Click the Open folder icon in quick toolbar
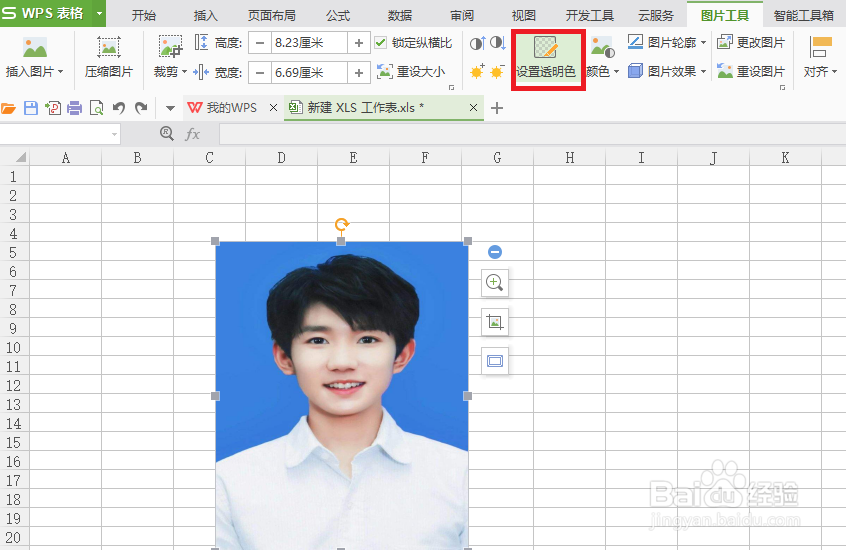The width and height of the screenshot is (846, 550). pyautogui.click(x=9, y=108)
